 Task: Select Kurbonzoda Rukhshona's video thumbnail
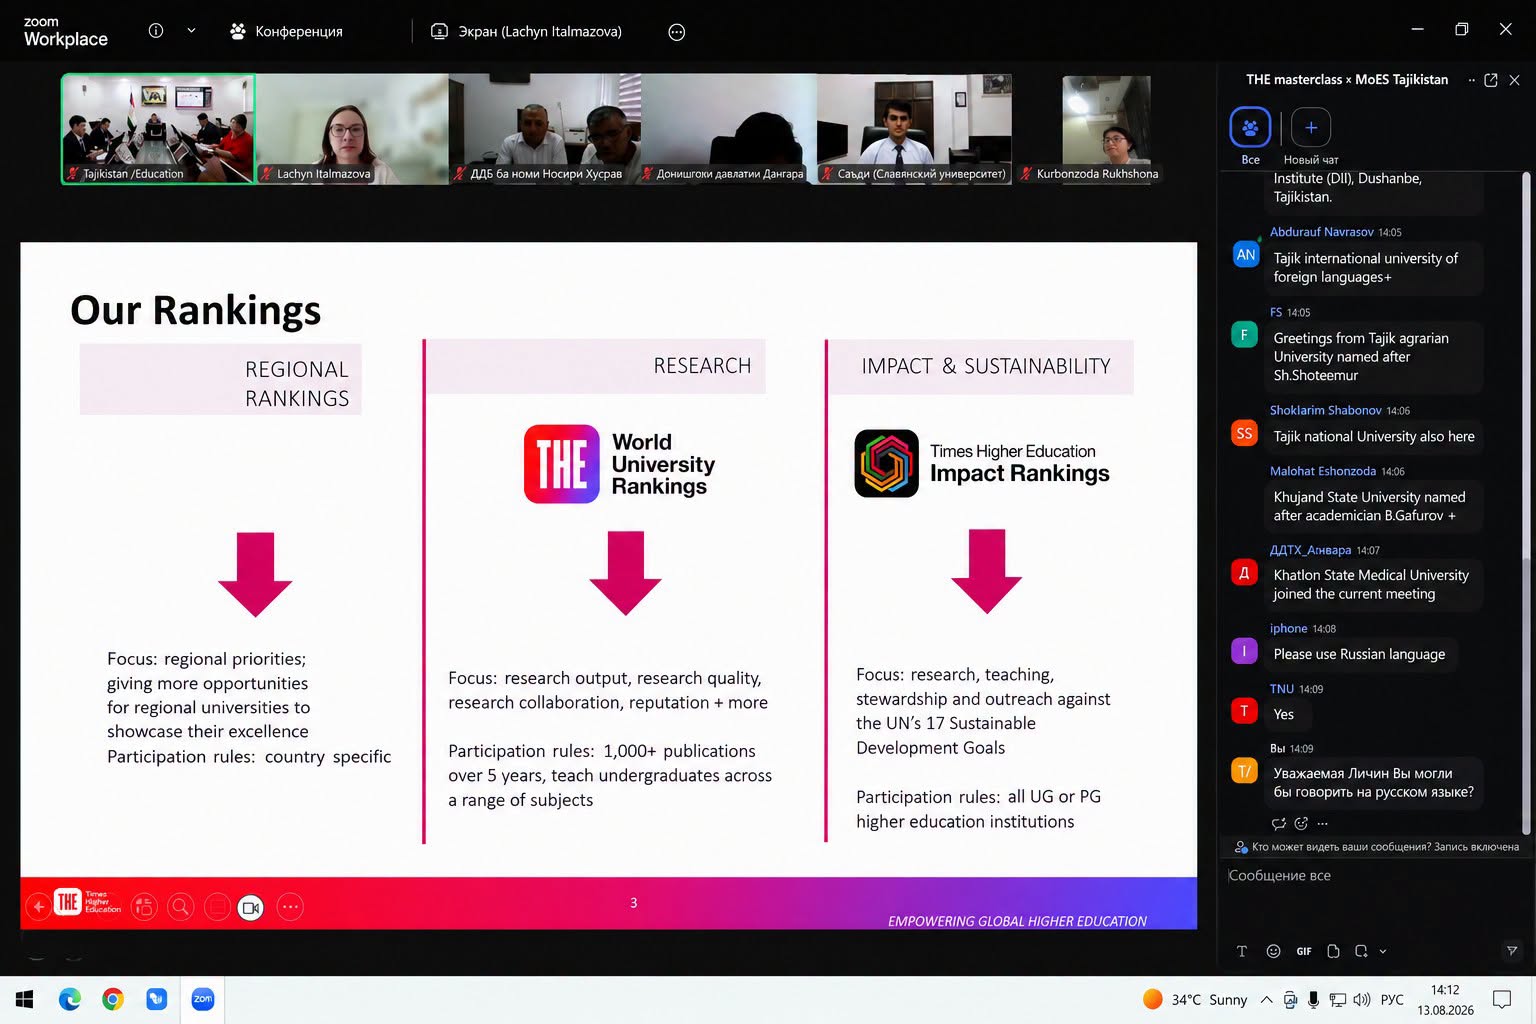tap(1106, 129)
